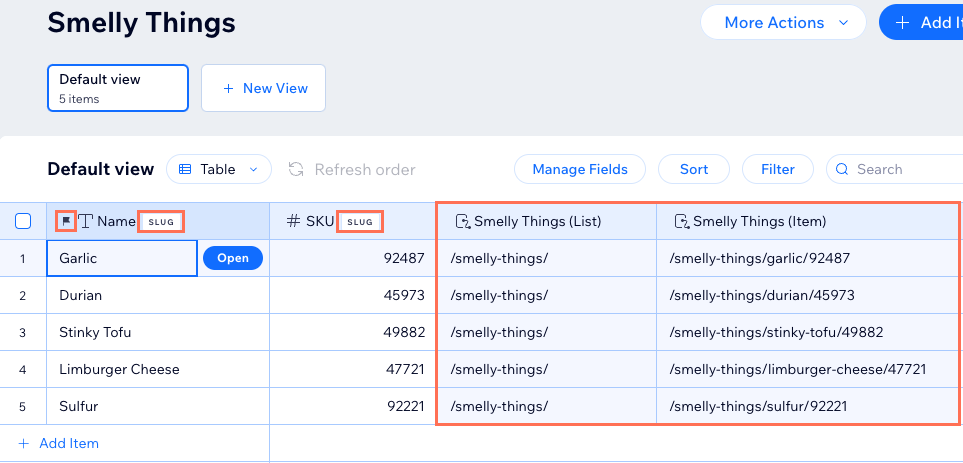Click the search magnifier icon

(x=843, y=170)
